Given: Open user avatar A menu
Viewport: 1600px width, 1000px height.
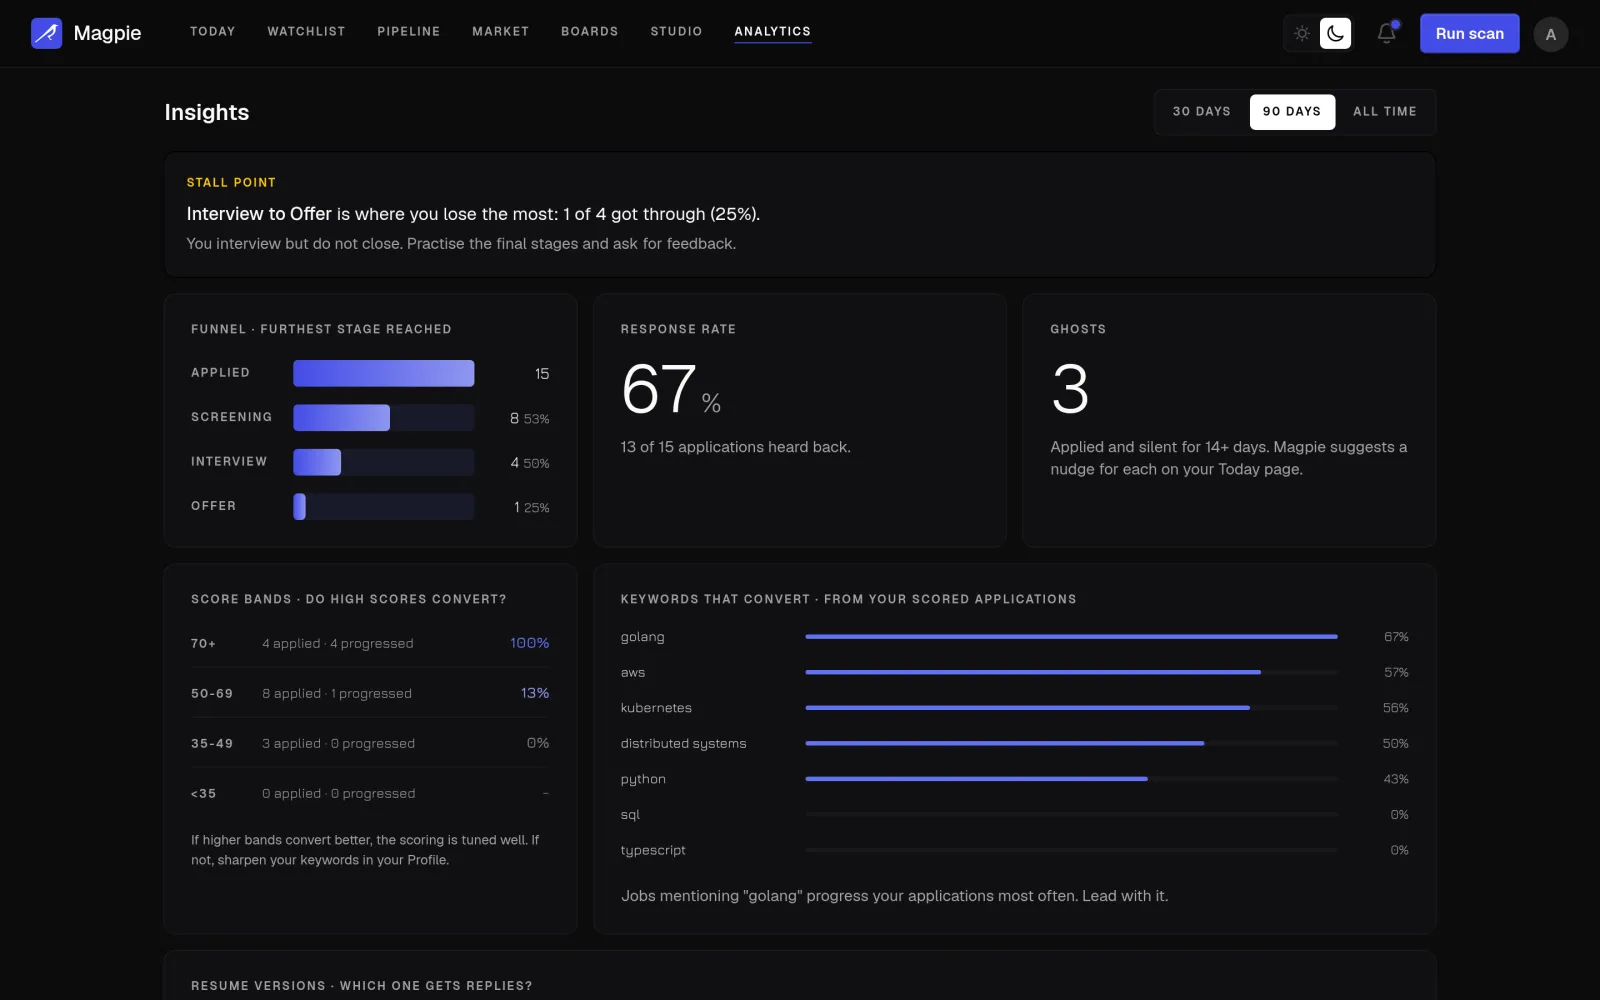Looking at the screenshot, I should [1551, 34].
